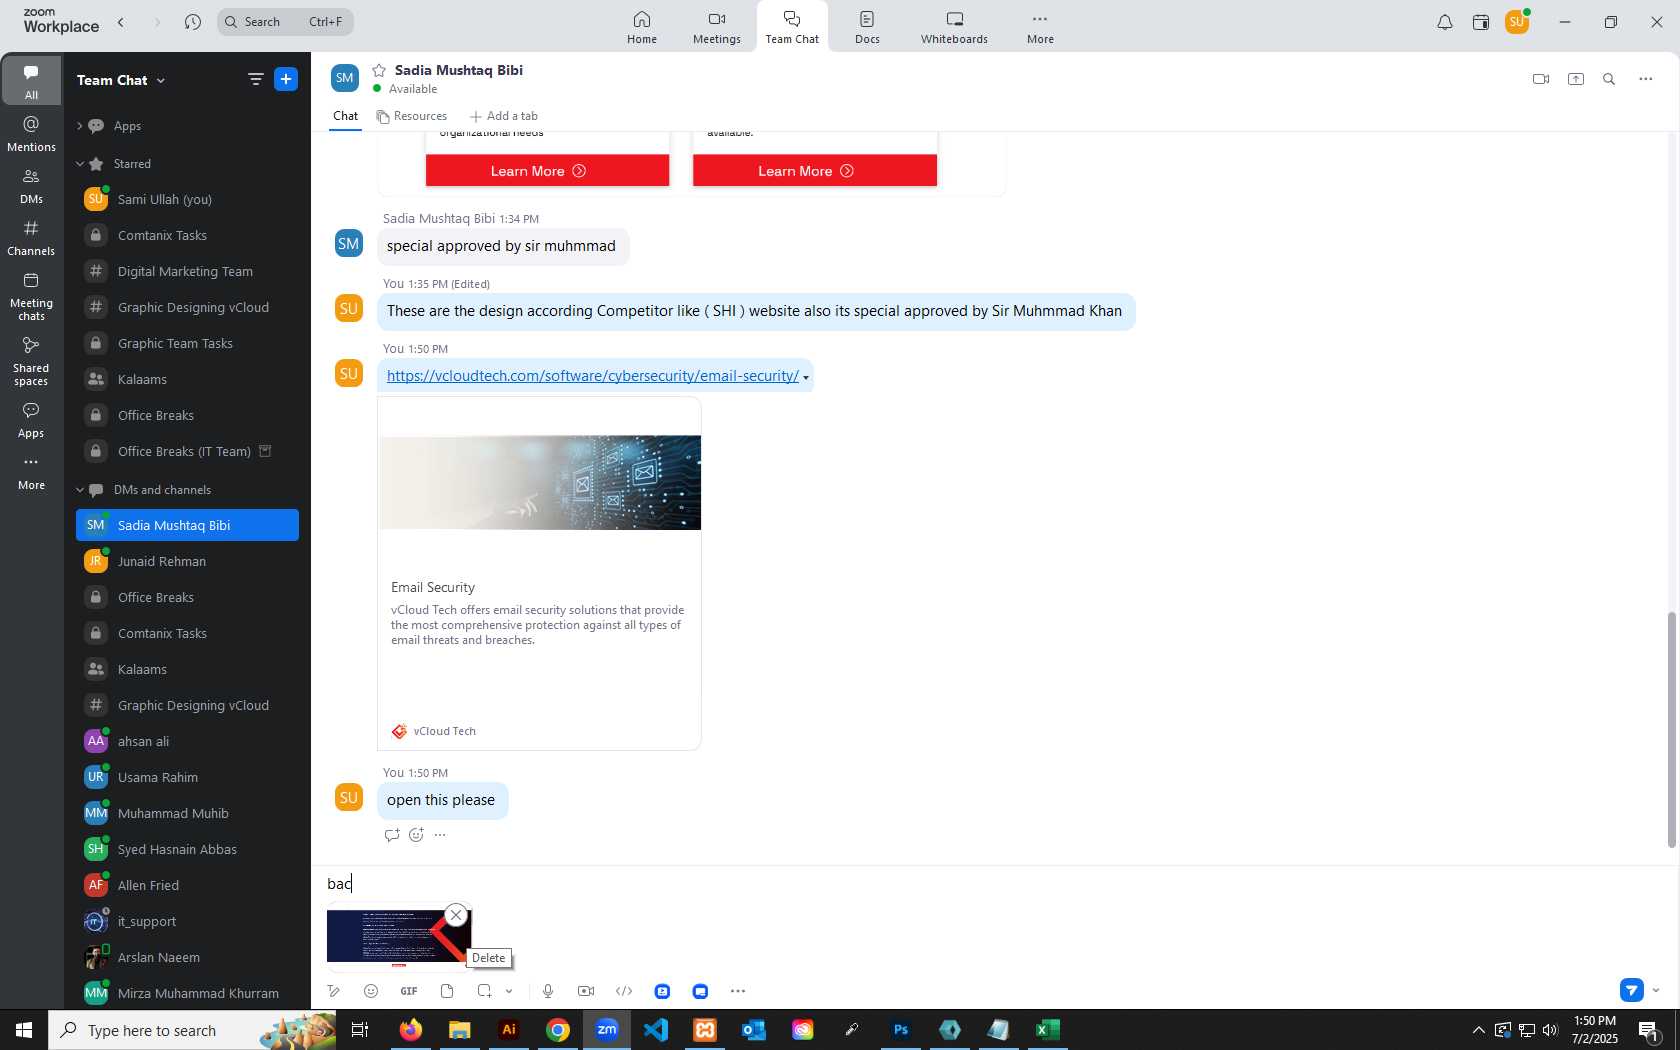Add emoji reaction to last message
Image resolution: width=1680 pixels, height=1050 pixels.
click(x=416, y=835)
